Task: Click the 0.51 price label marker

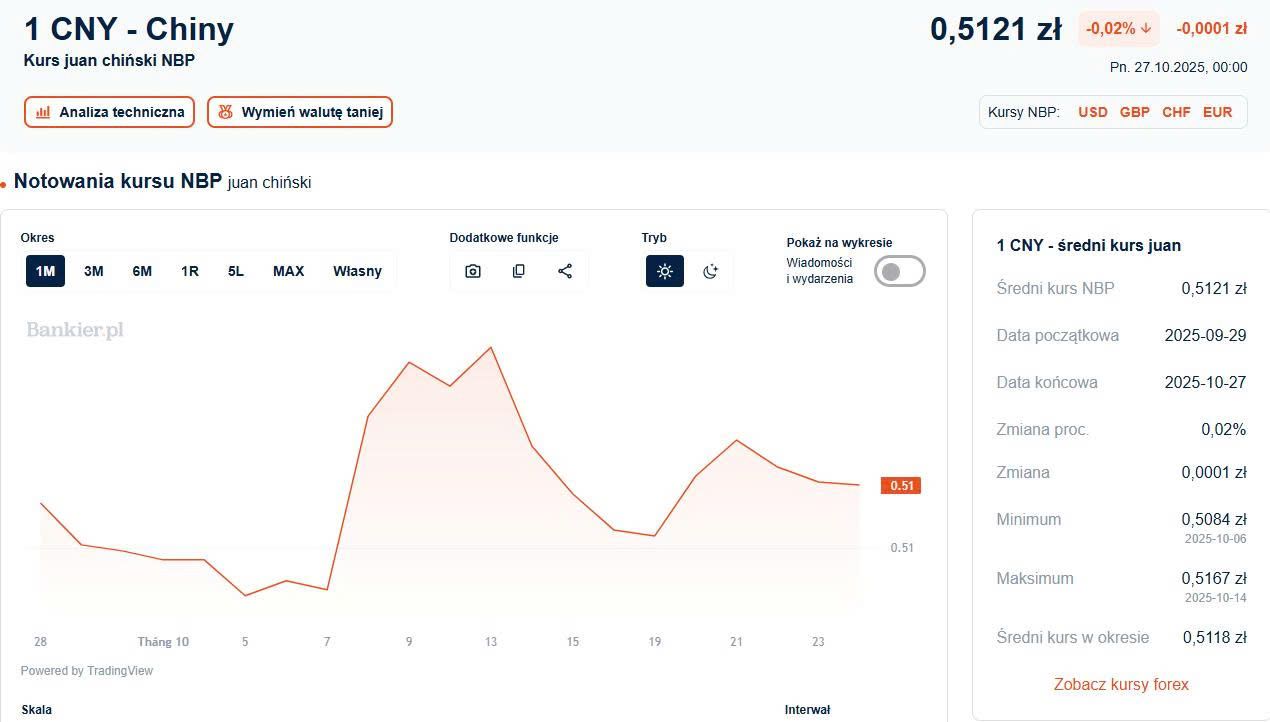Action: pos(900,486)
